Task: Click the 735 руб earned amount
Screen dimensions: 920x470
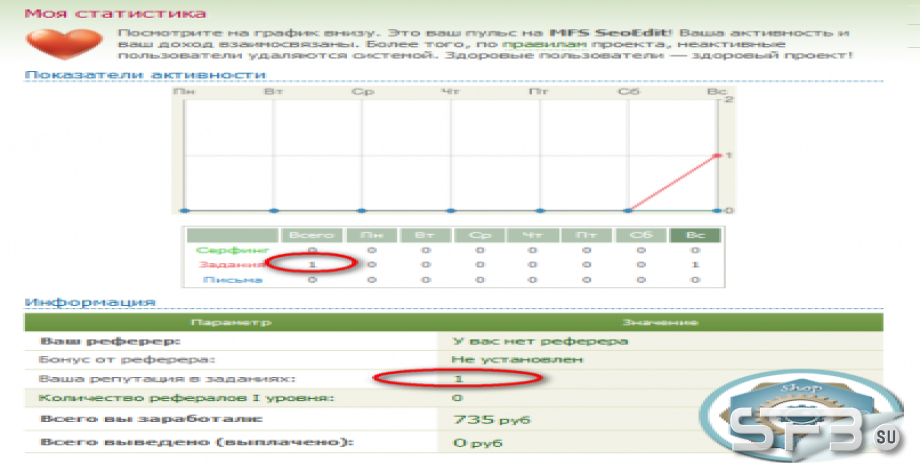Action: click(492, 420)
